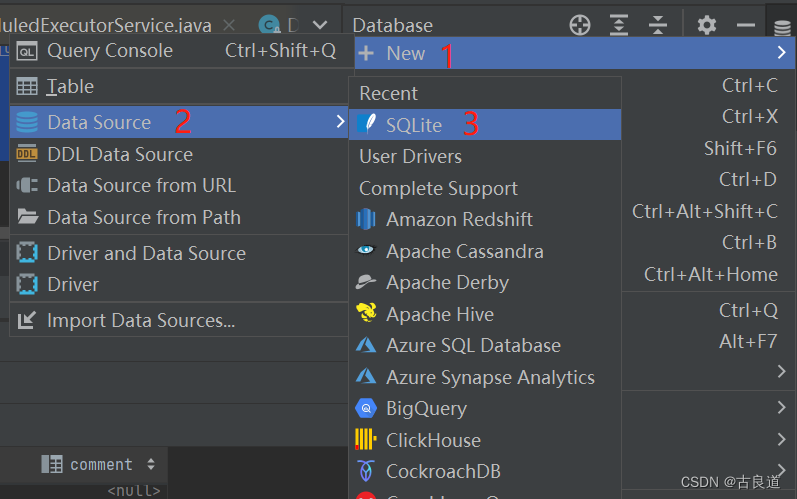797x499 pixels.
Task: Click the Driver and Data Source icon
Action: (26, 253)
